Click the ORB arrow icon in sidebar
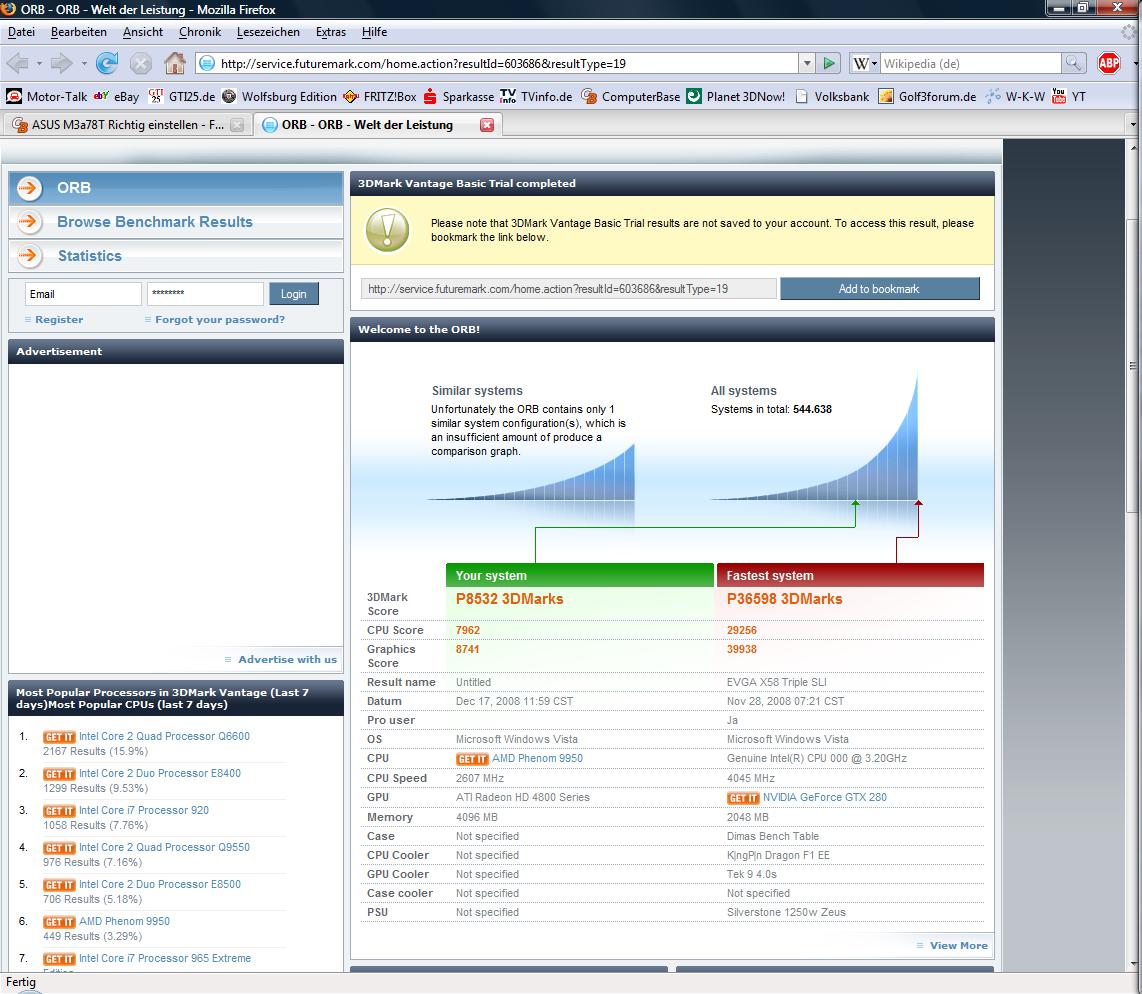Image resolution: width=1142 pixels, height=994 pixels. click(x=30, y=188)
